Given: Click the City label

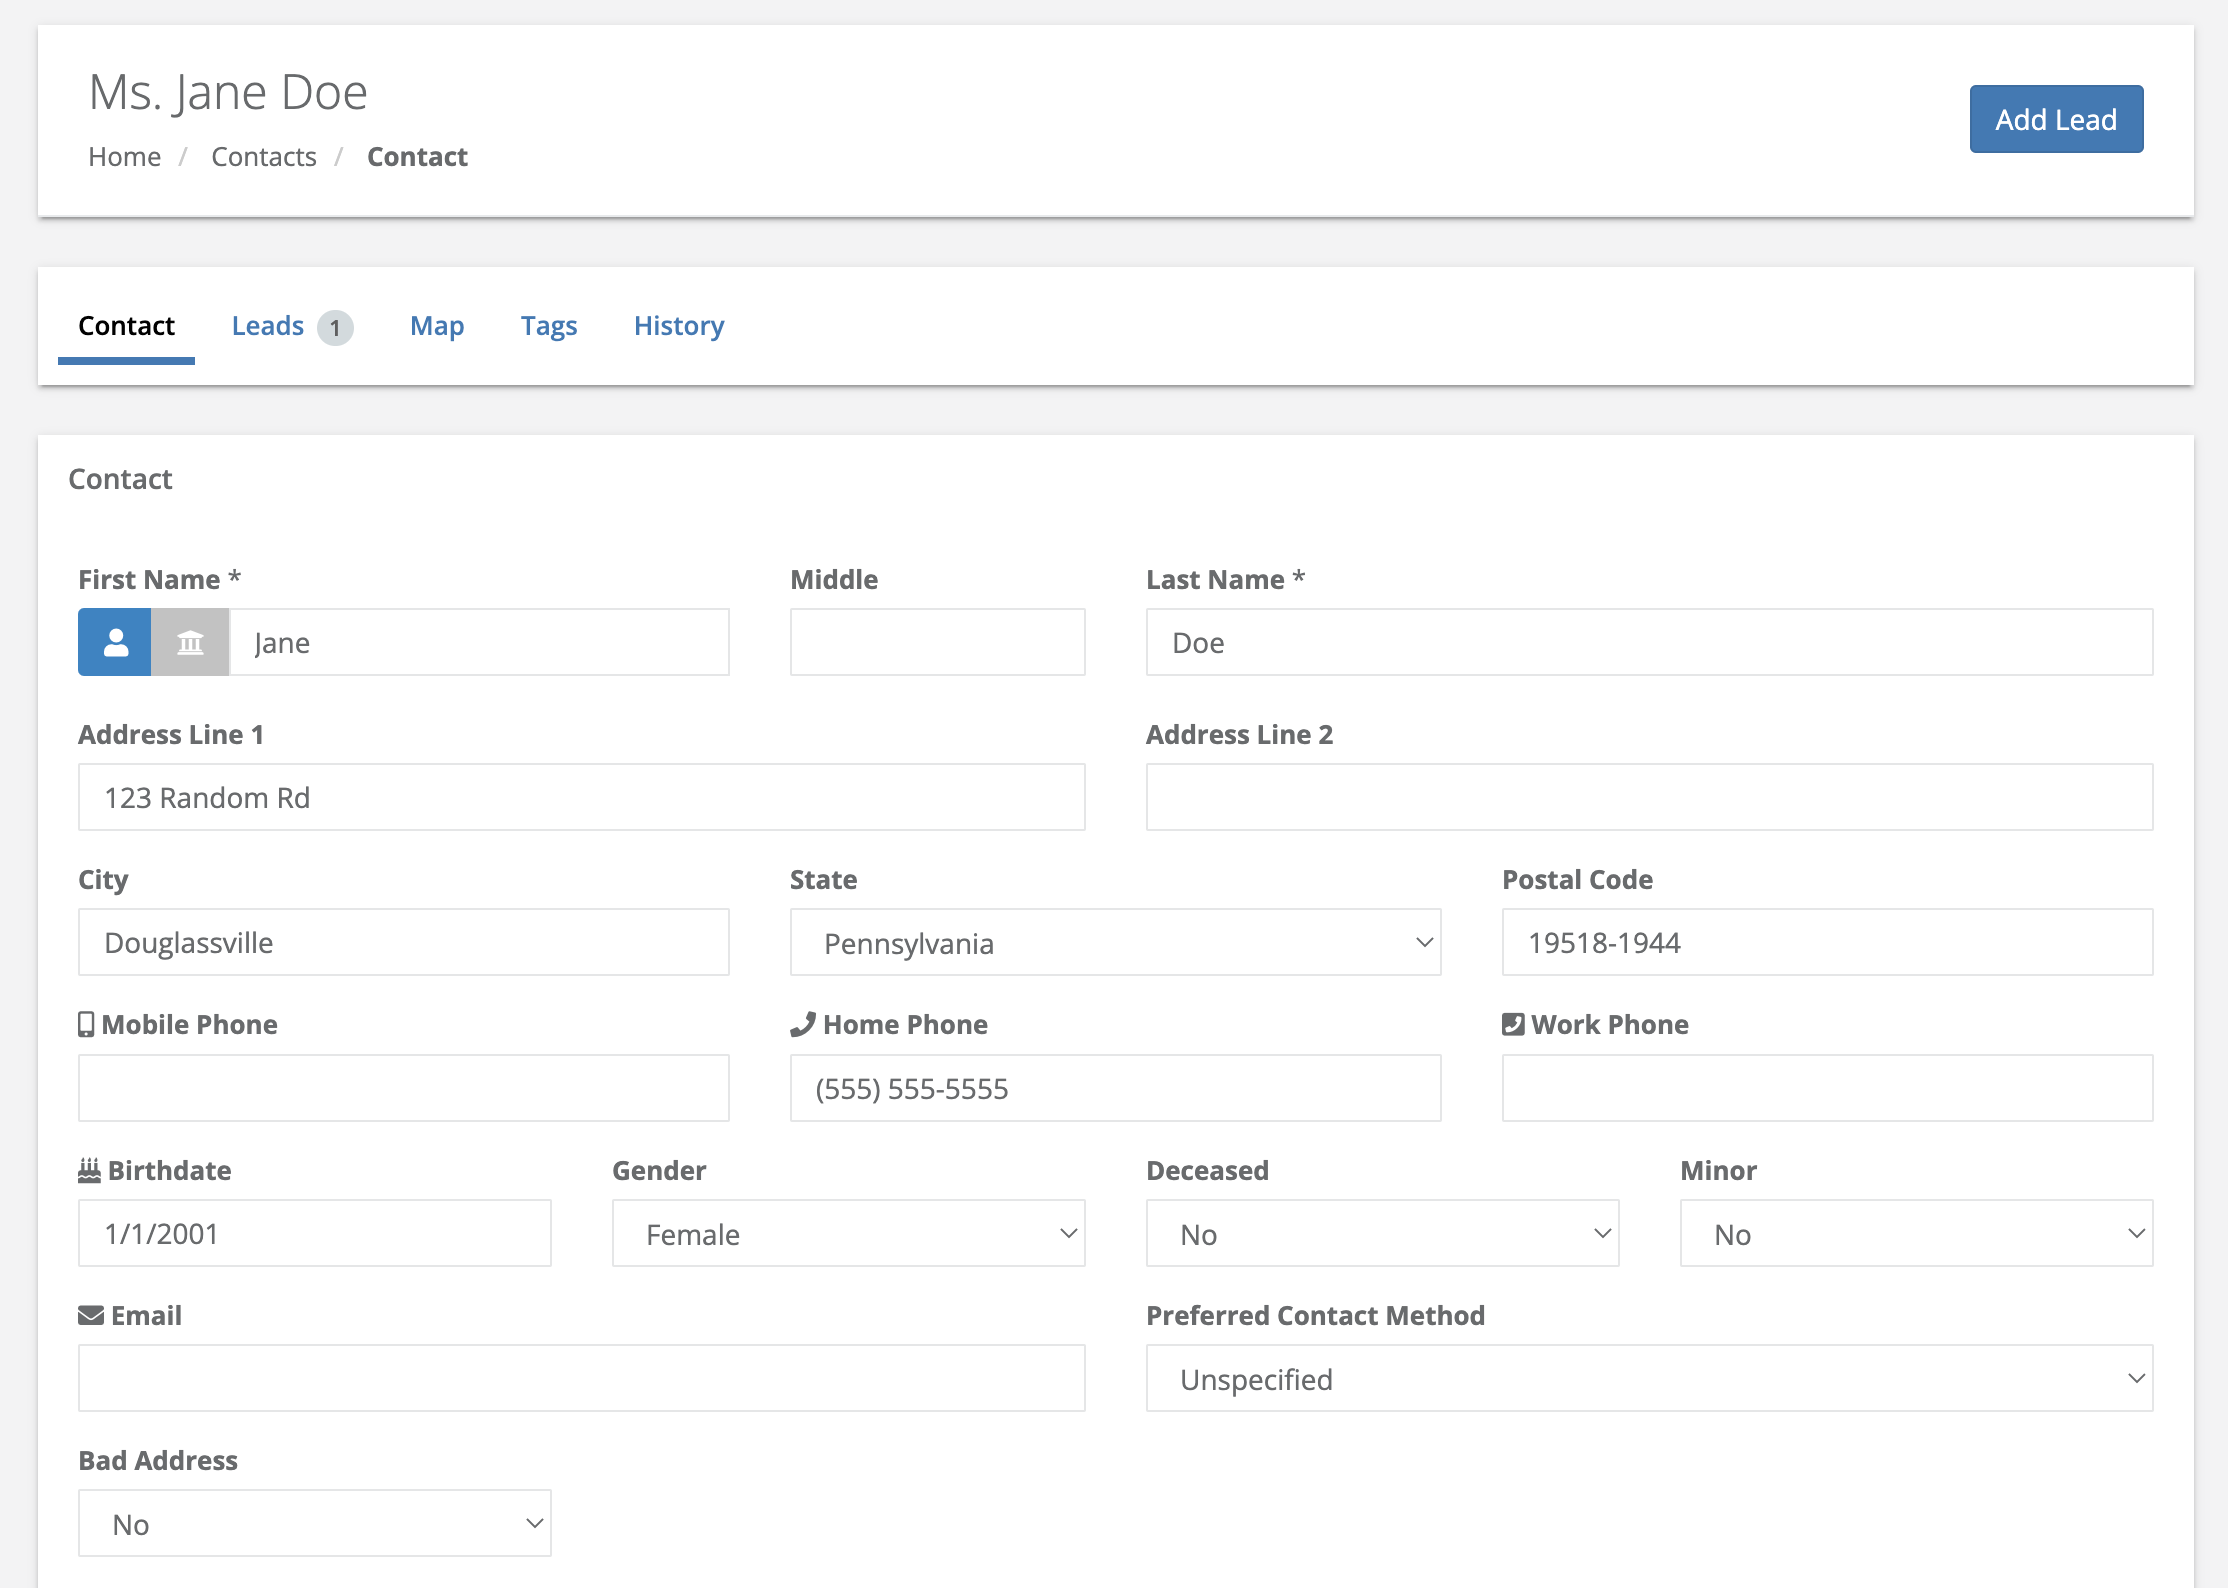Looking at the screenshot, I should 103,880.
